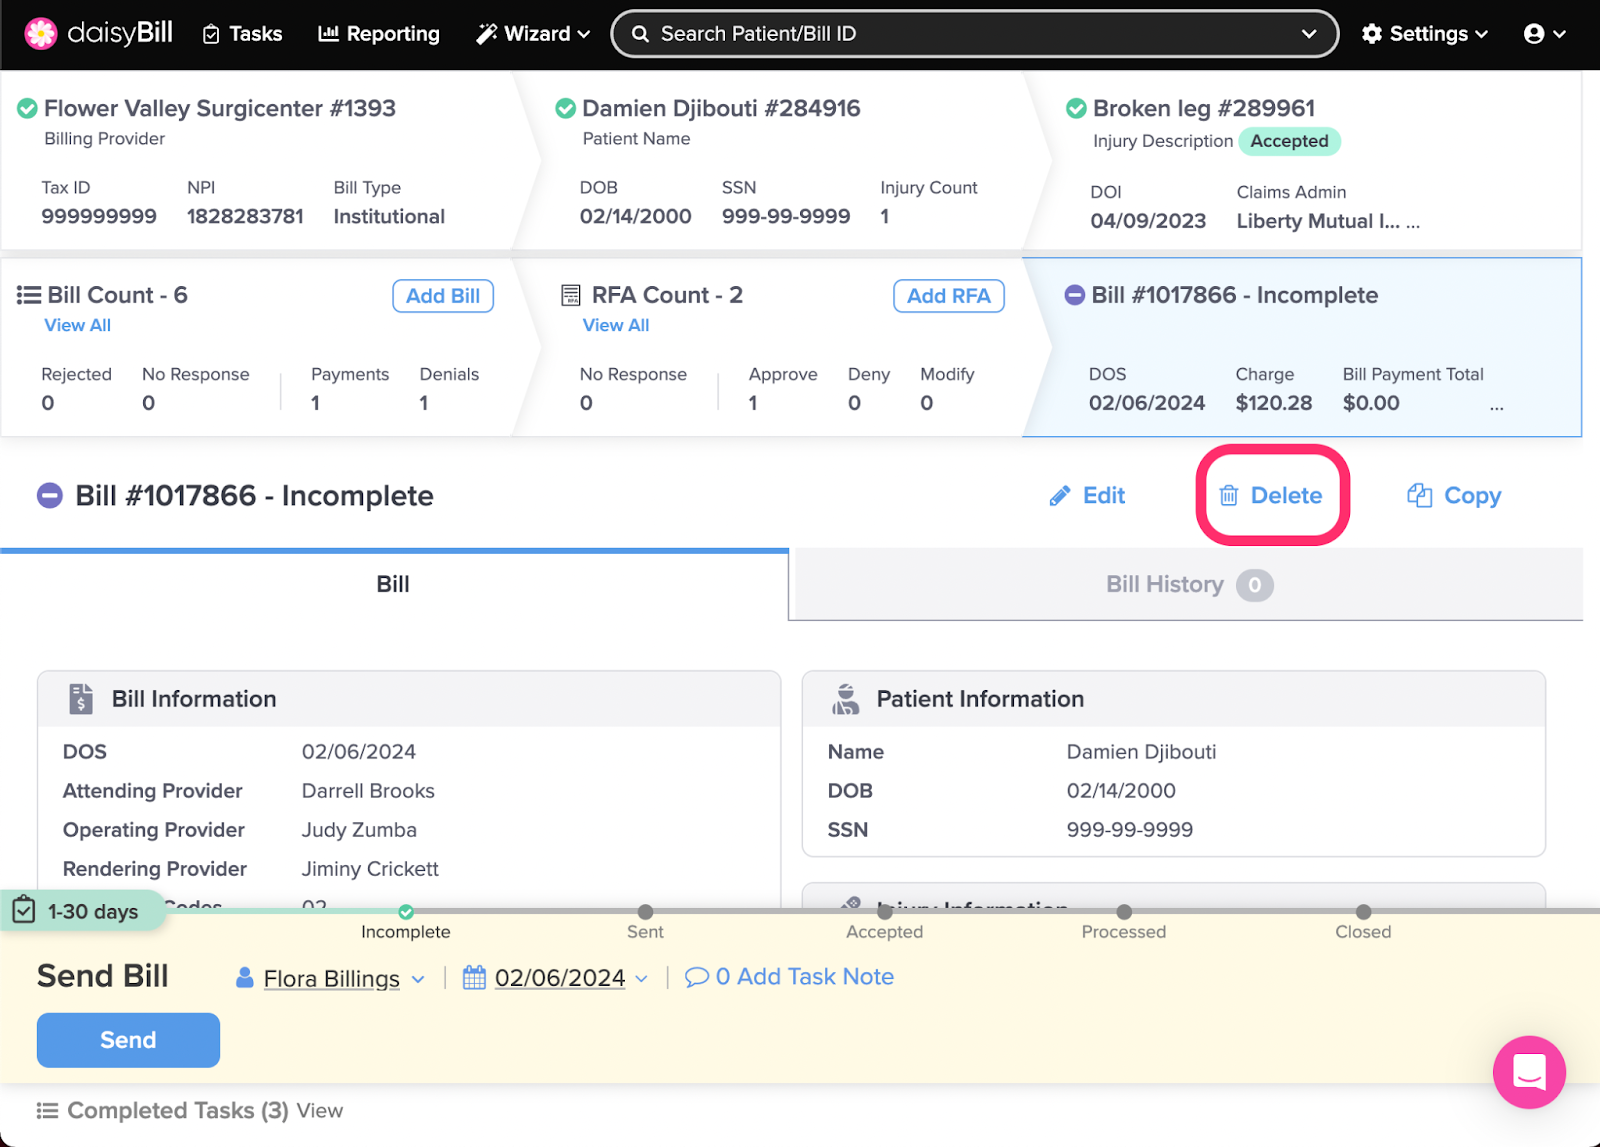Click the pencil Edit icon
This screenshot has height=1147, width=1600.
pos(1059,496)
